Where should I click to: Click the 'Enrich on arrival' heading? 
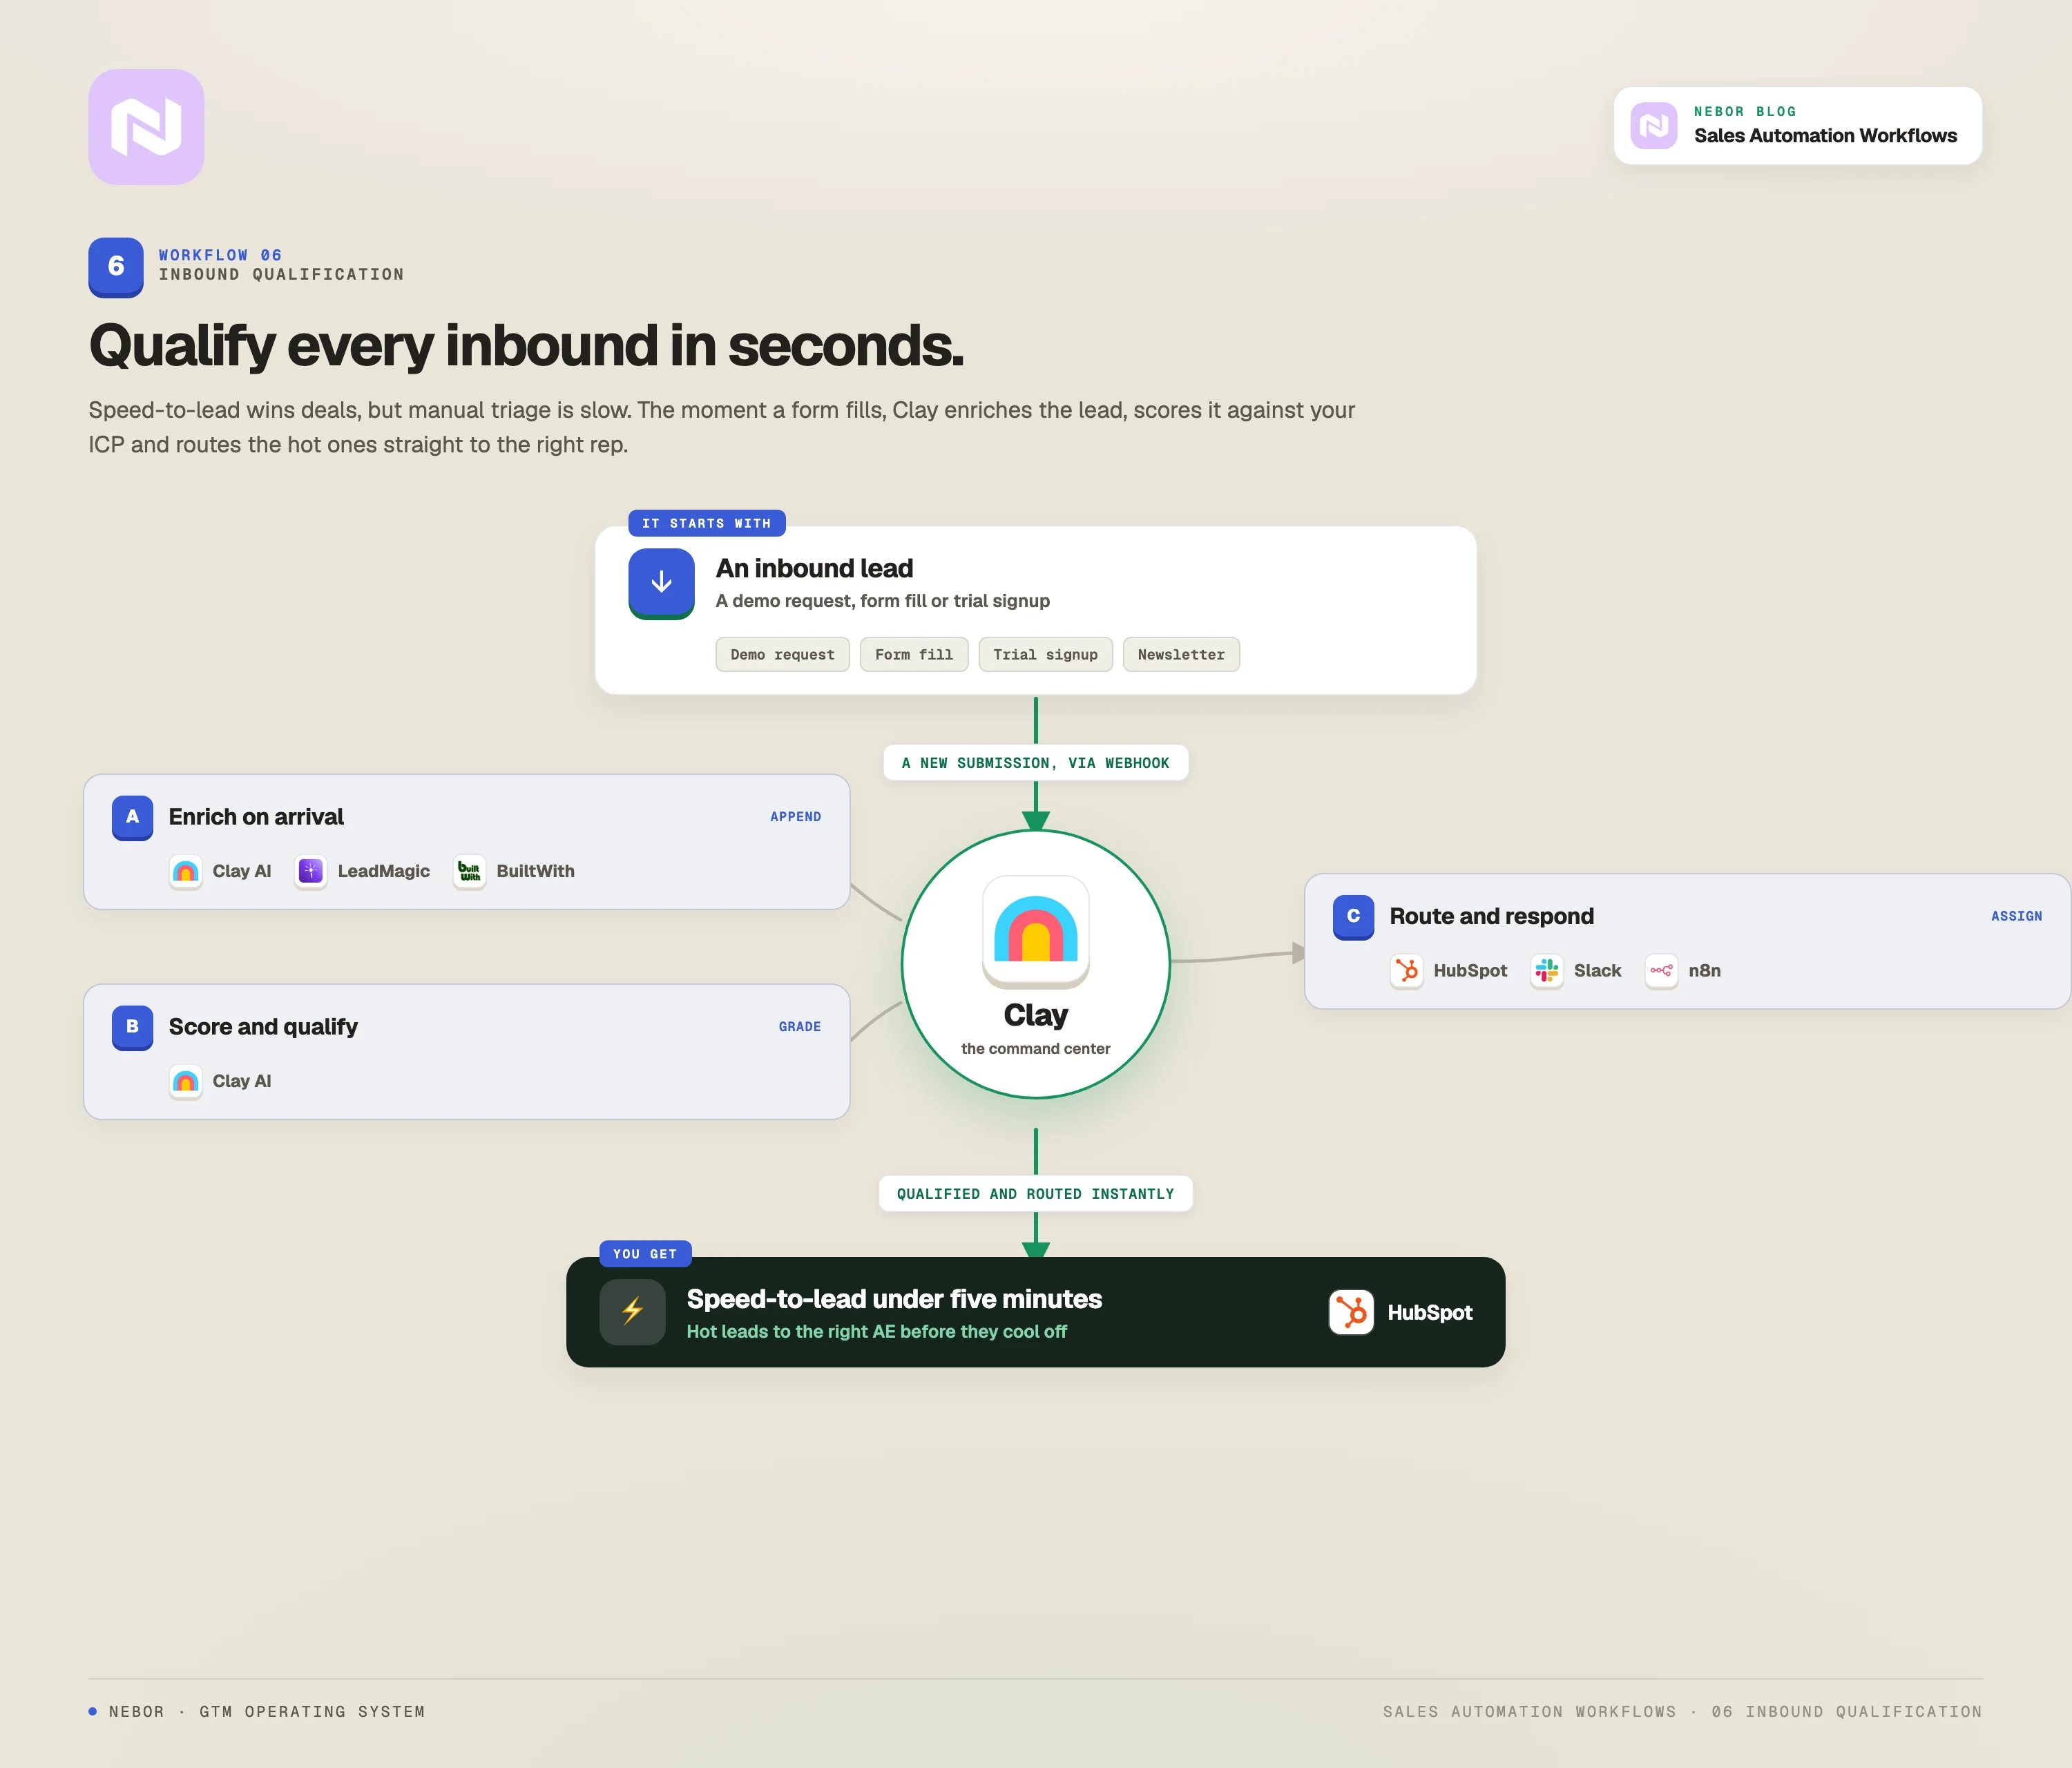coord(256,817)
